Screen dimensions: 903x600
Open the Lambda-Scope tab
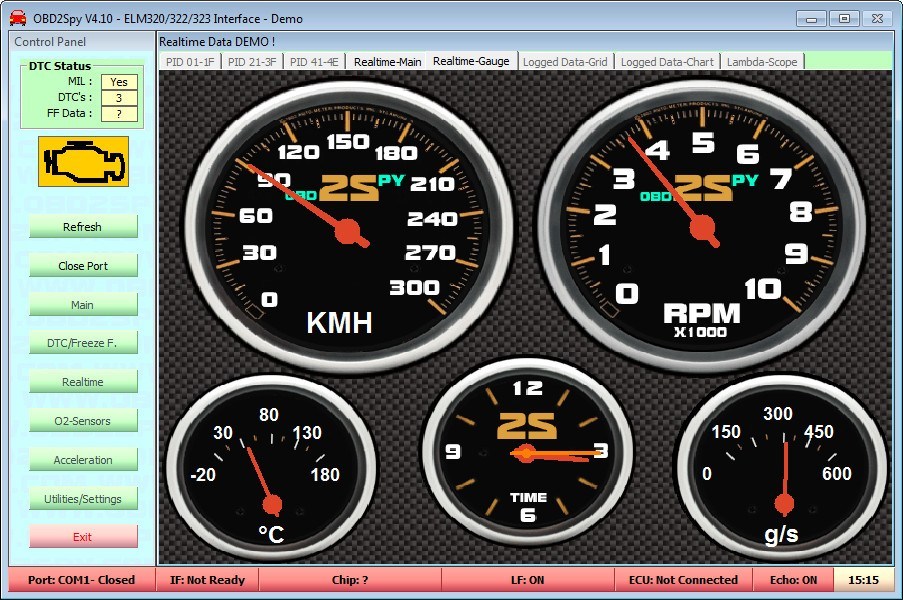point(762,62)
